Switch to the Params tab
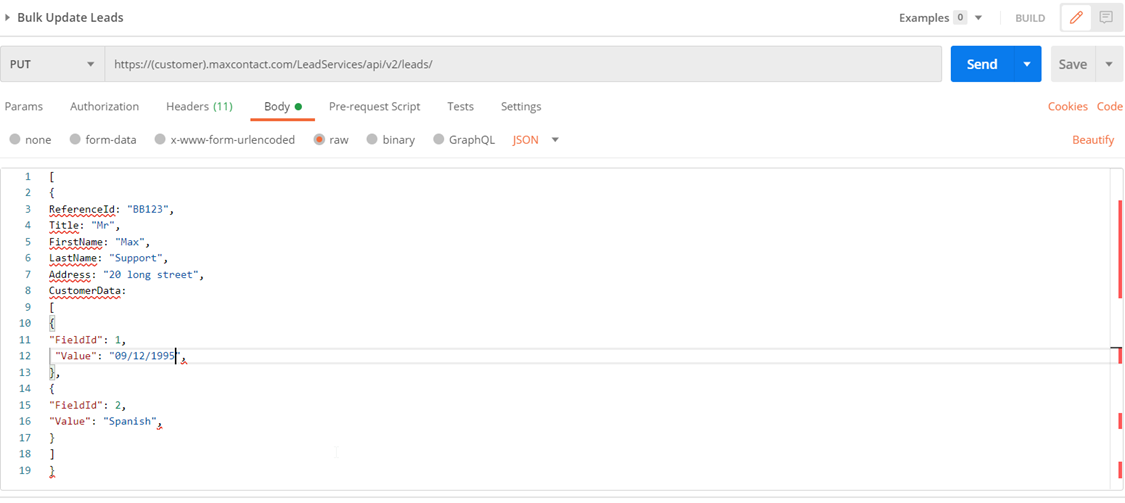 24,106
